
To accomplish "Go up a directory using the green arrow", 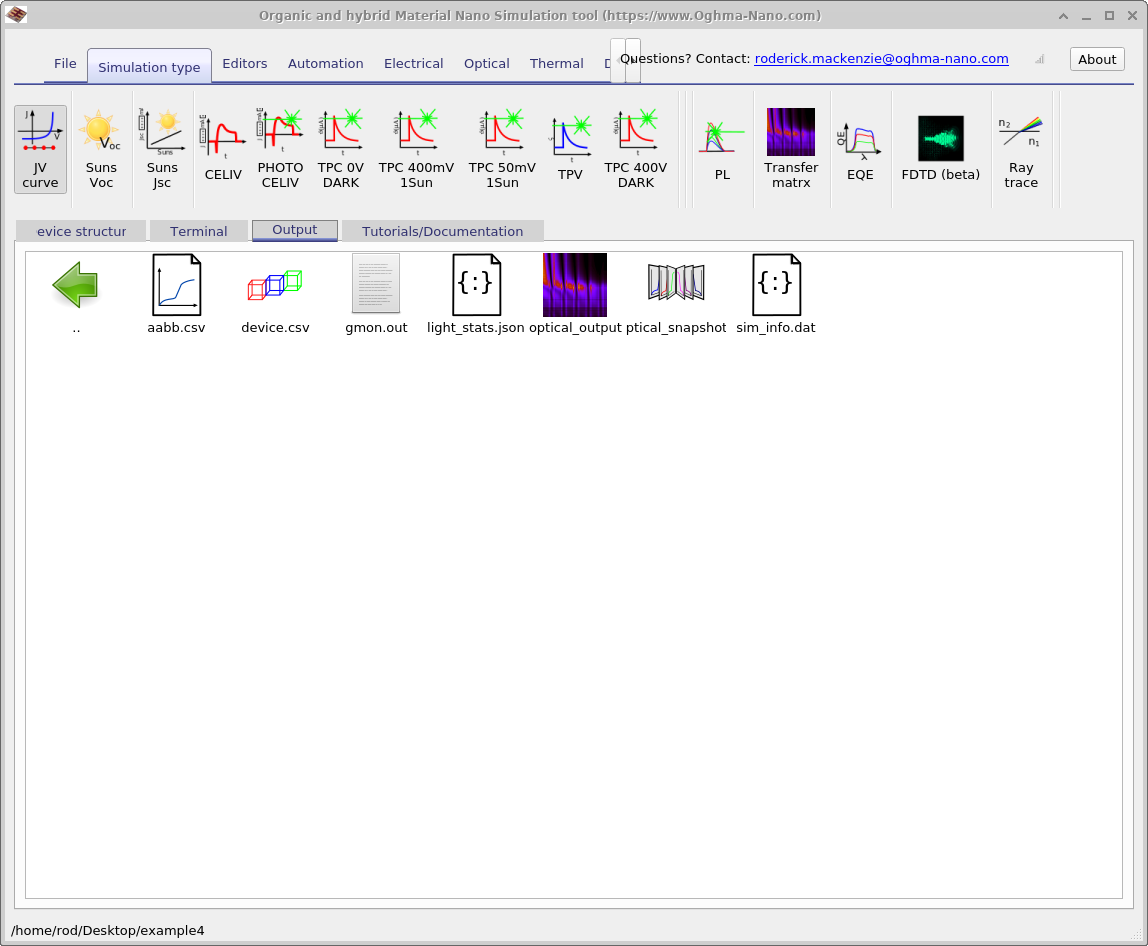I will click(75, 285).
